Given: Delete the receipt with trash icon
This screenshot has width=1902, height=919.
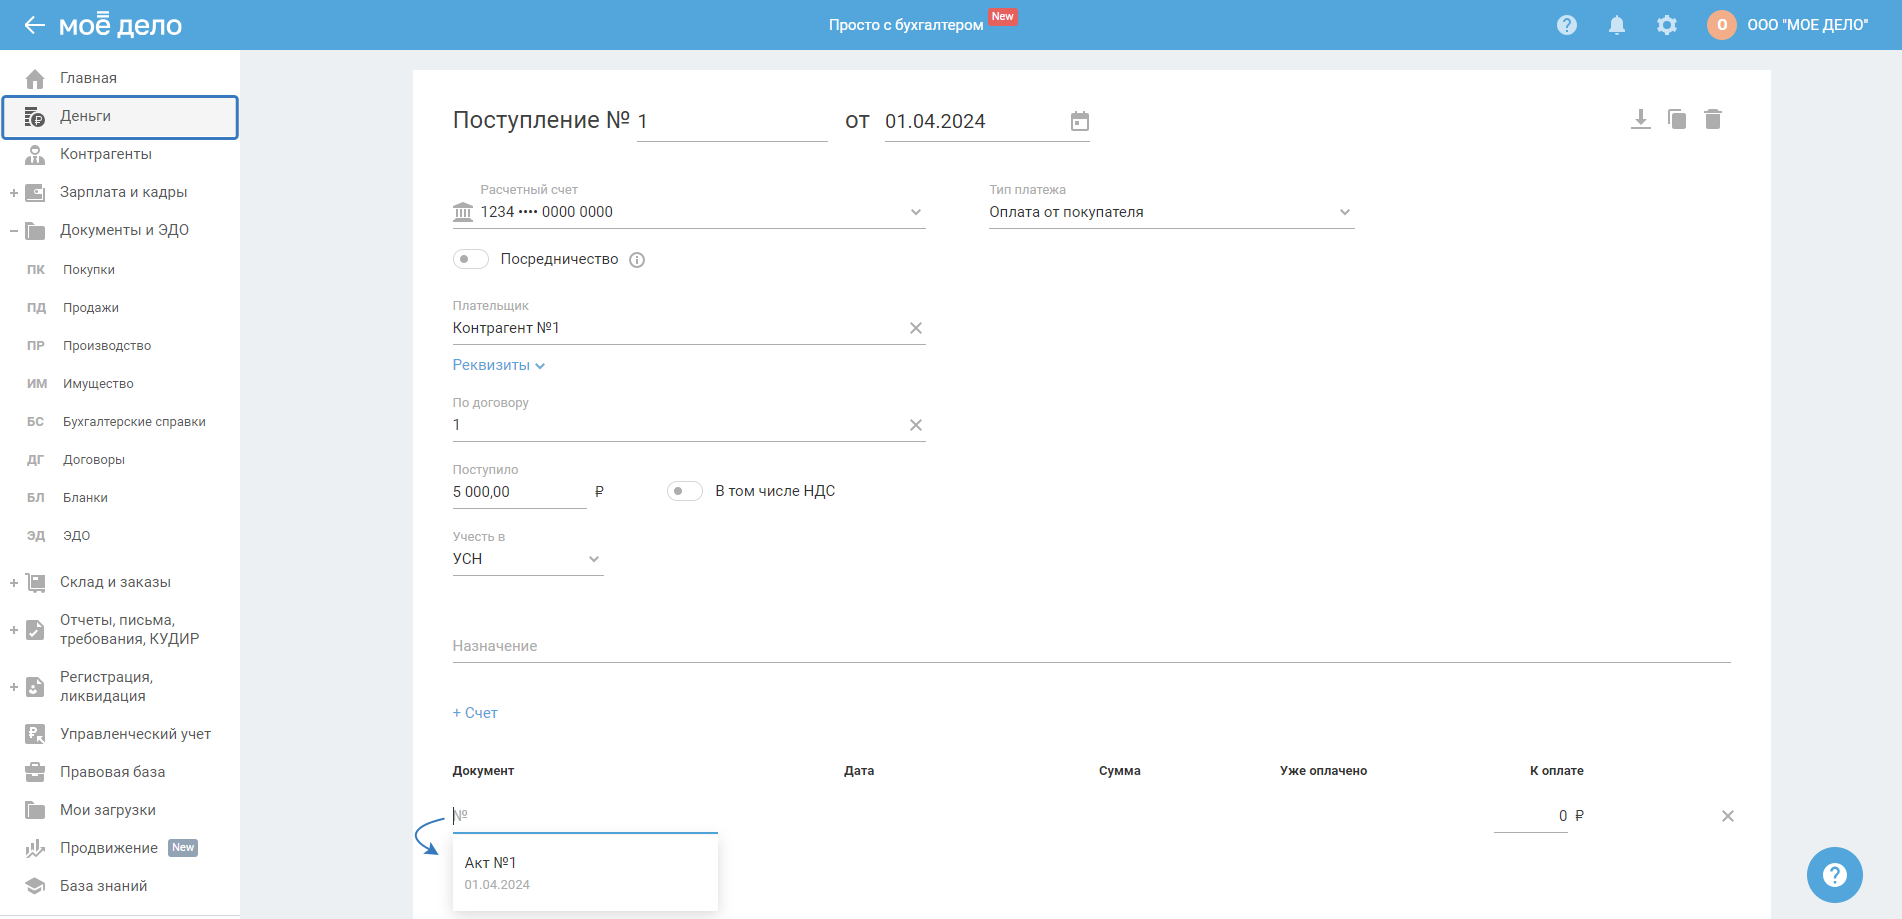Looking at the screenshot, I should point(1713,120).
